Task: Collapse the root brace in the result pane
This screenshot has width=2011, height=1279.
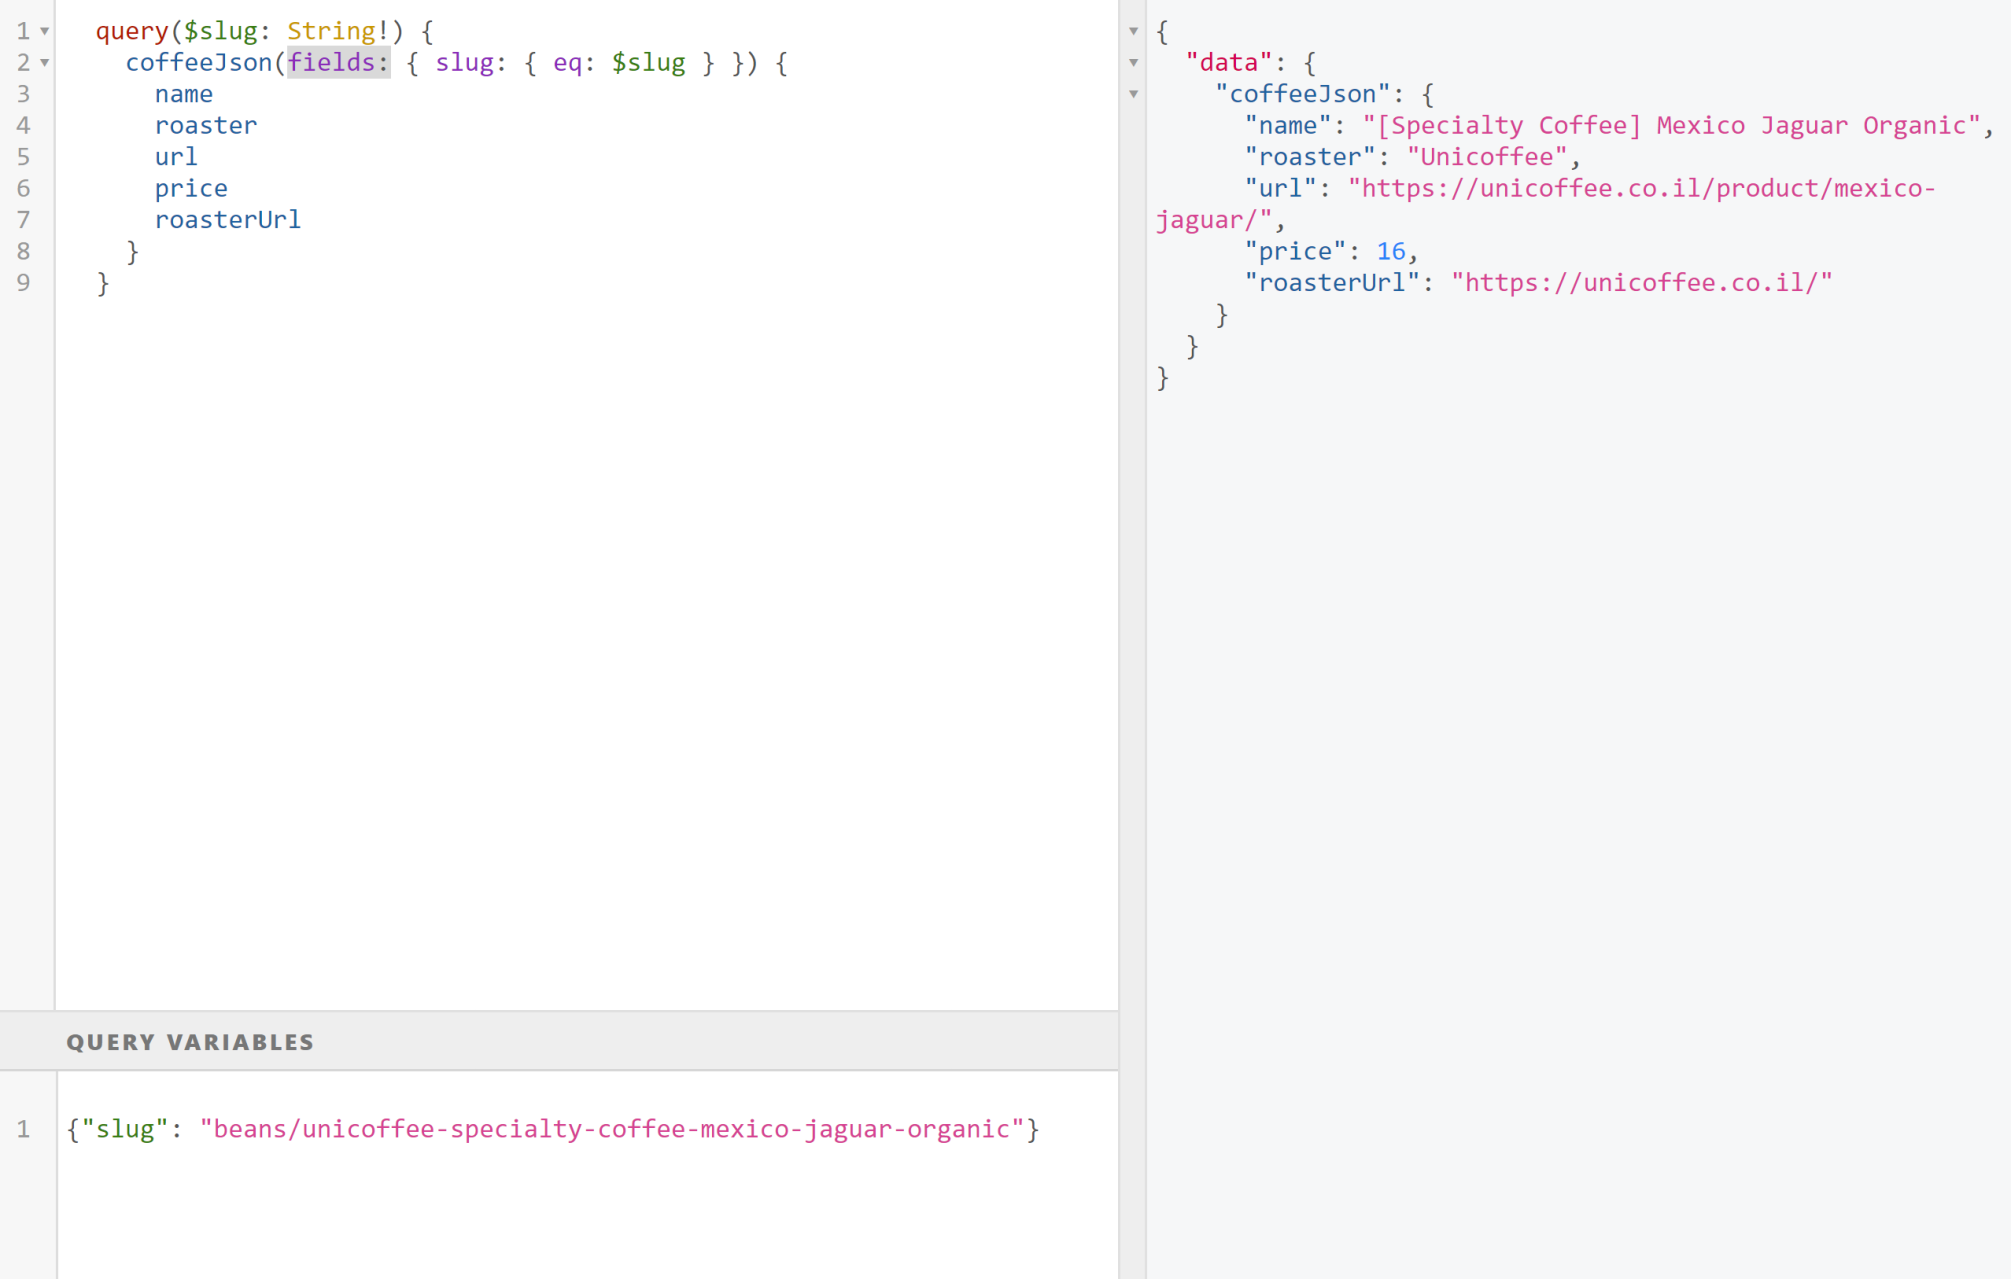Action: pyautogui.click(x=1133, y=32)
